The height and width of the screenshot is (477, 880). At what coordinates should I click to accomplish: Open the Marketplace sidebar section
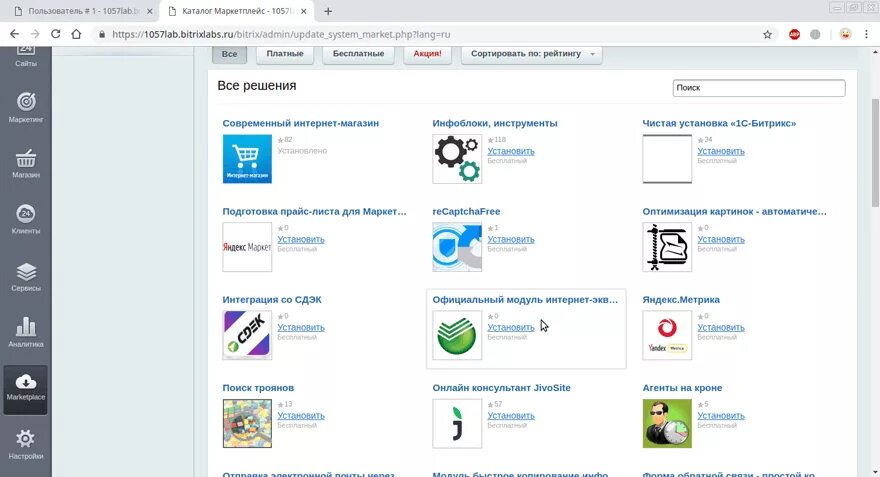(x=26, y=388)
